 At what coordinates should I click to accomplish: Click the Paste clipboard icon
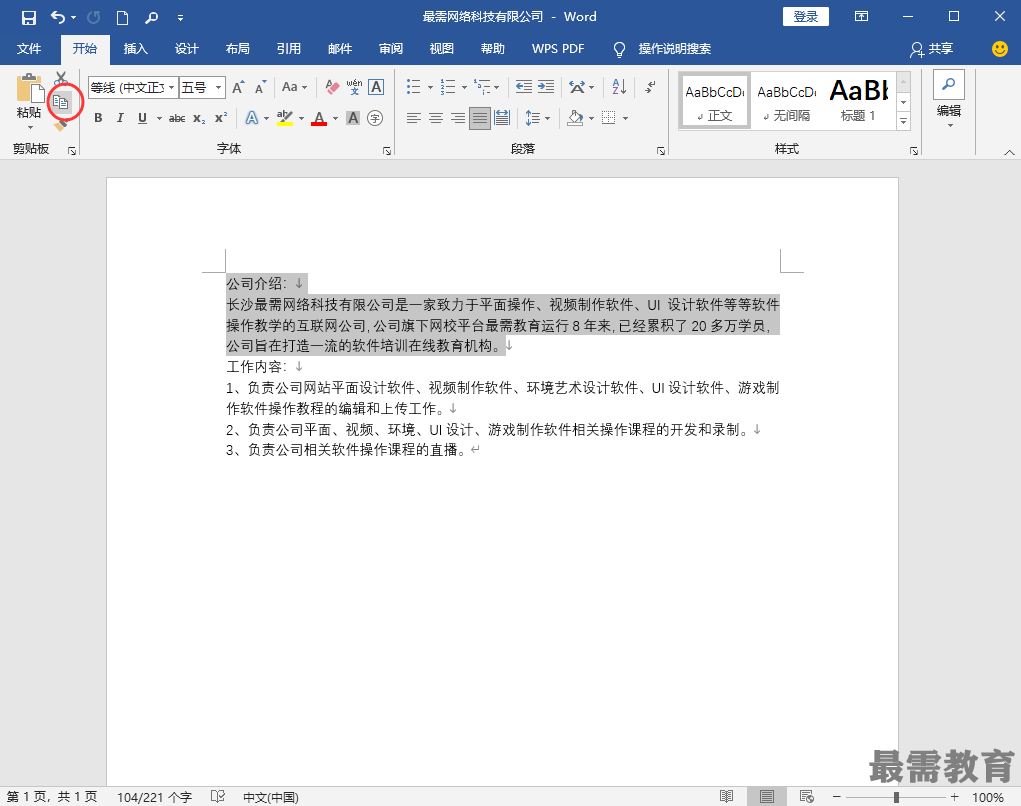pyautogui.click(x=29, y=88)
